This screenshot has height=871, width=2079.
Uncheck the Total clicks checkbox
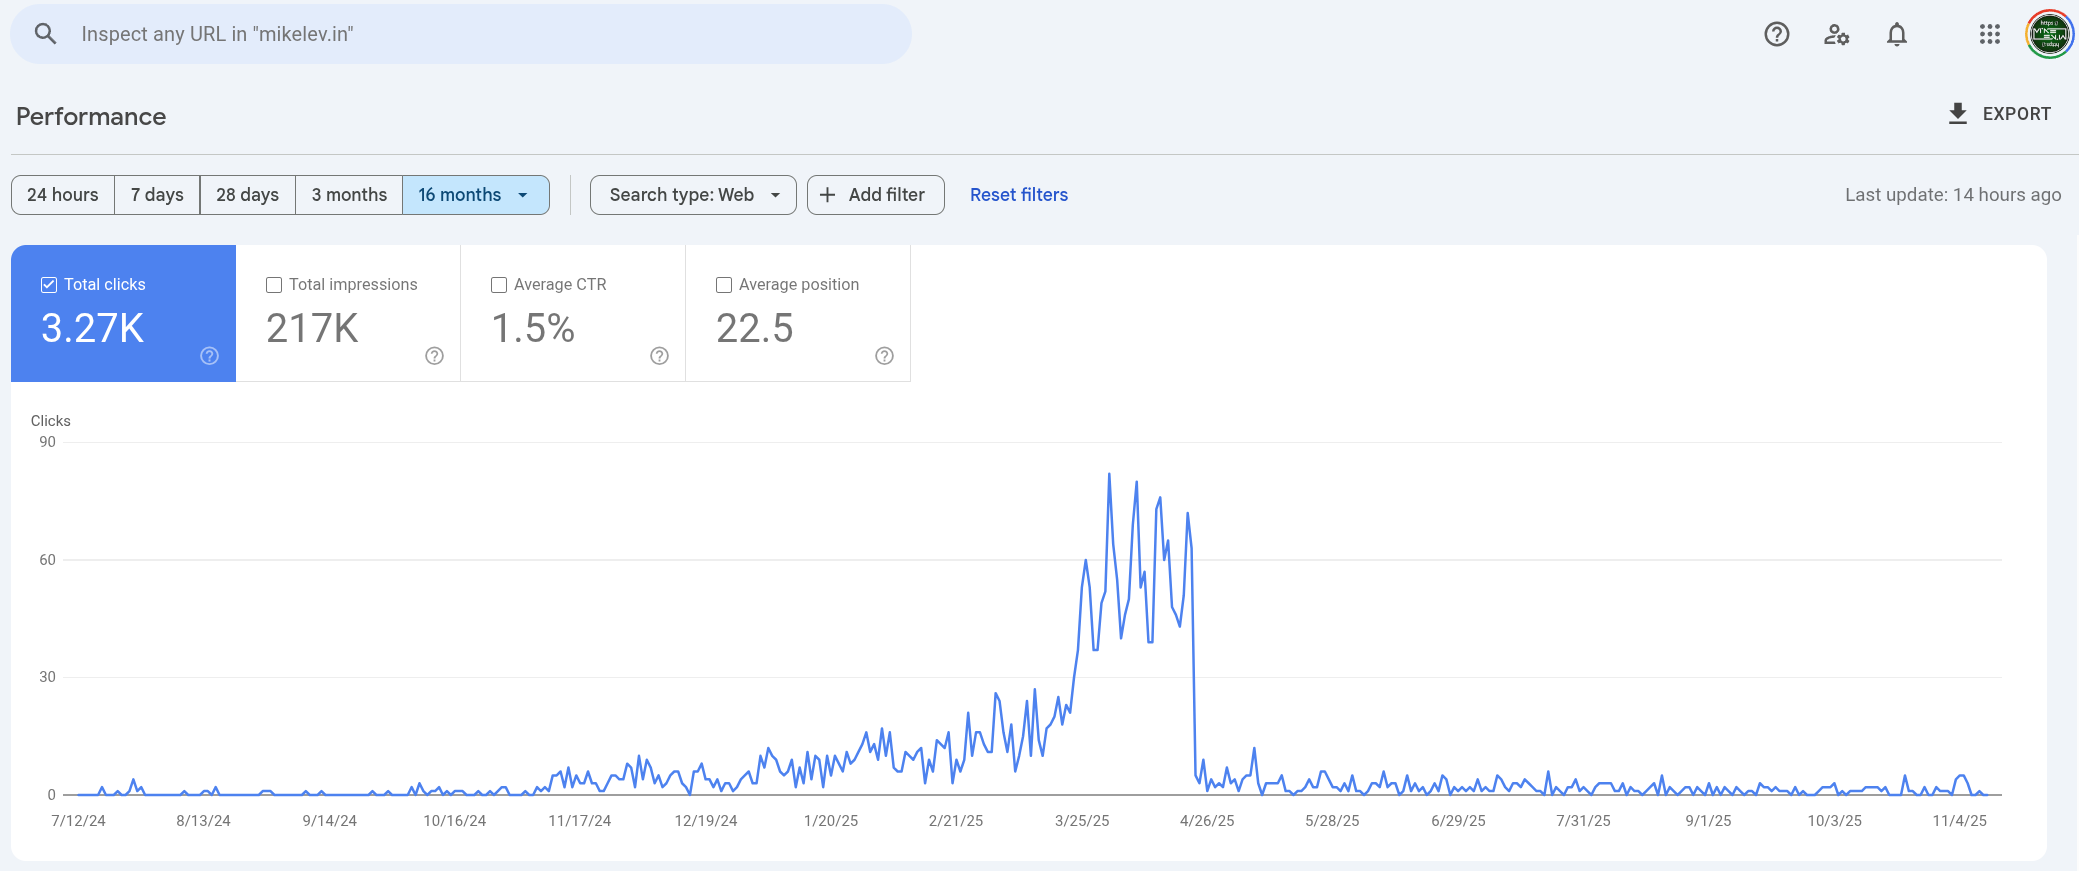click(x=49, y=285)
